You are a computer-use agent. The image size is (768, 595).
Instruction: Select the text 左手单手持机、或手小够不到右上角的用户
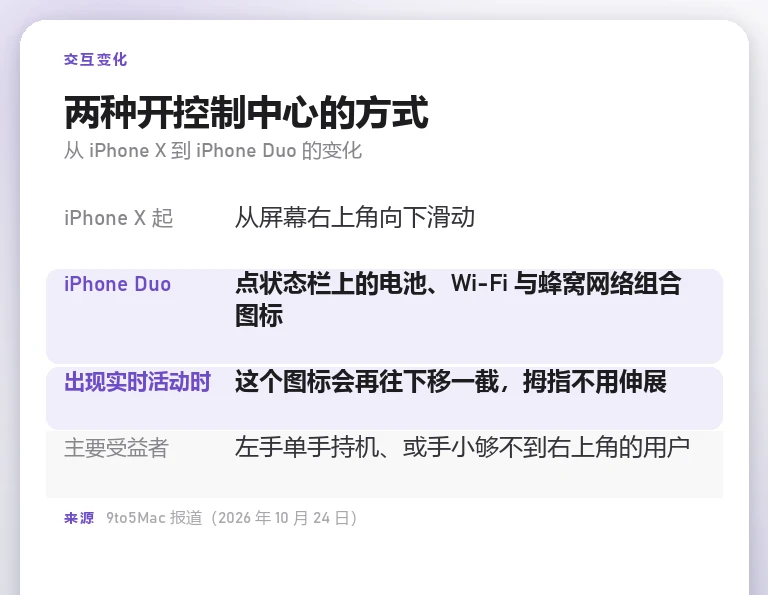tap(462, 447)
